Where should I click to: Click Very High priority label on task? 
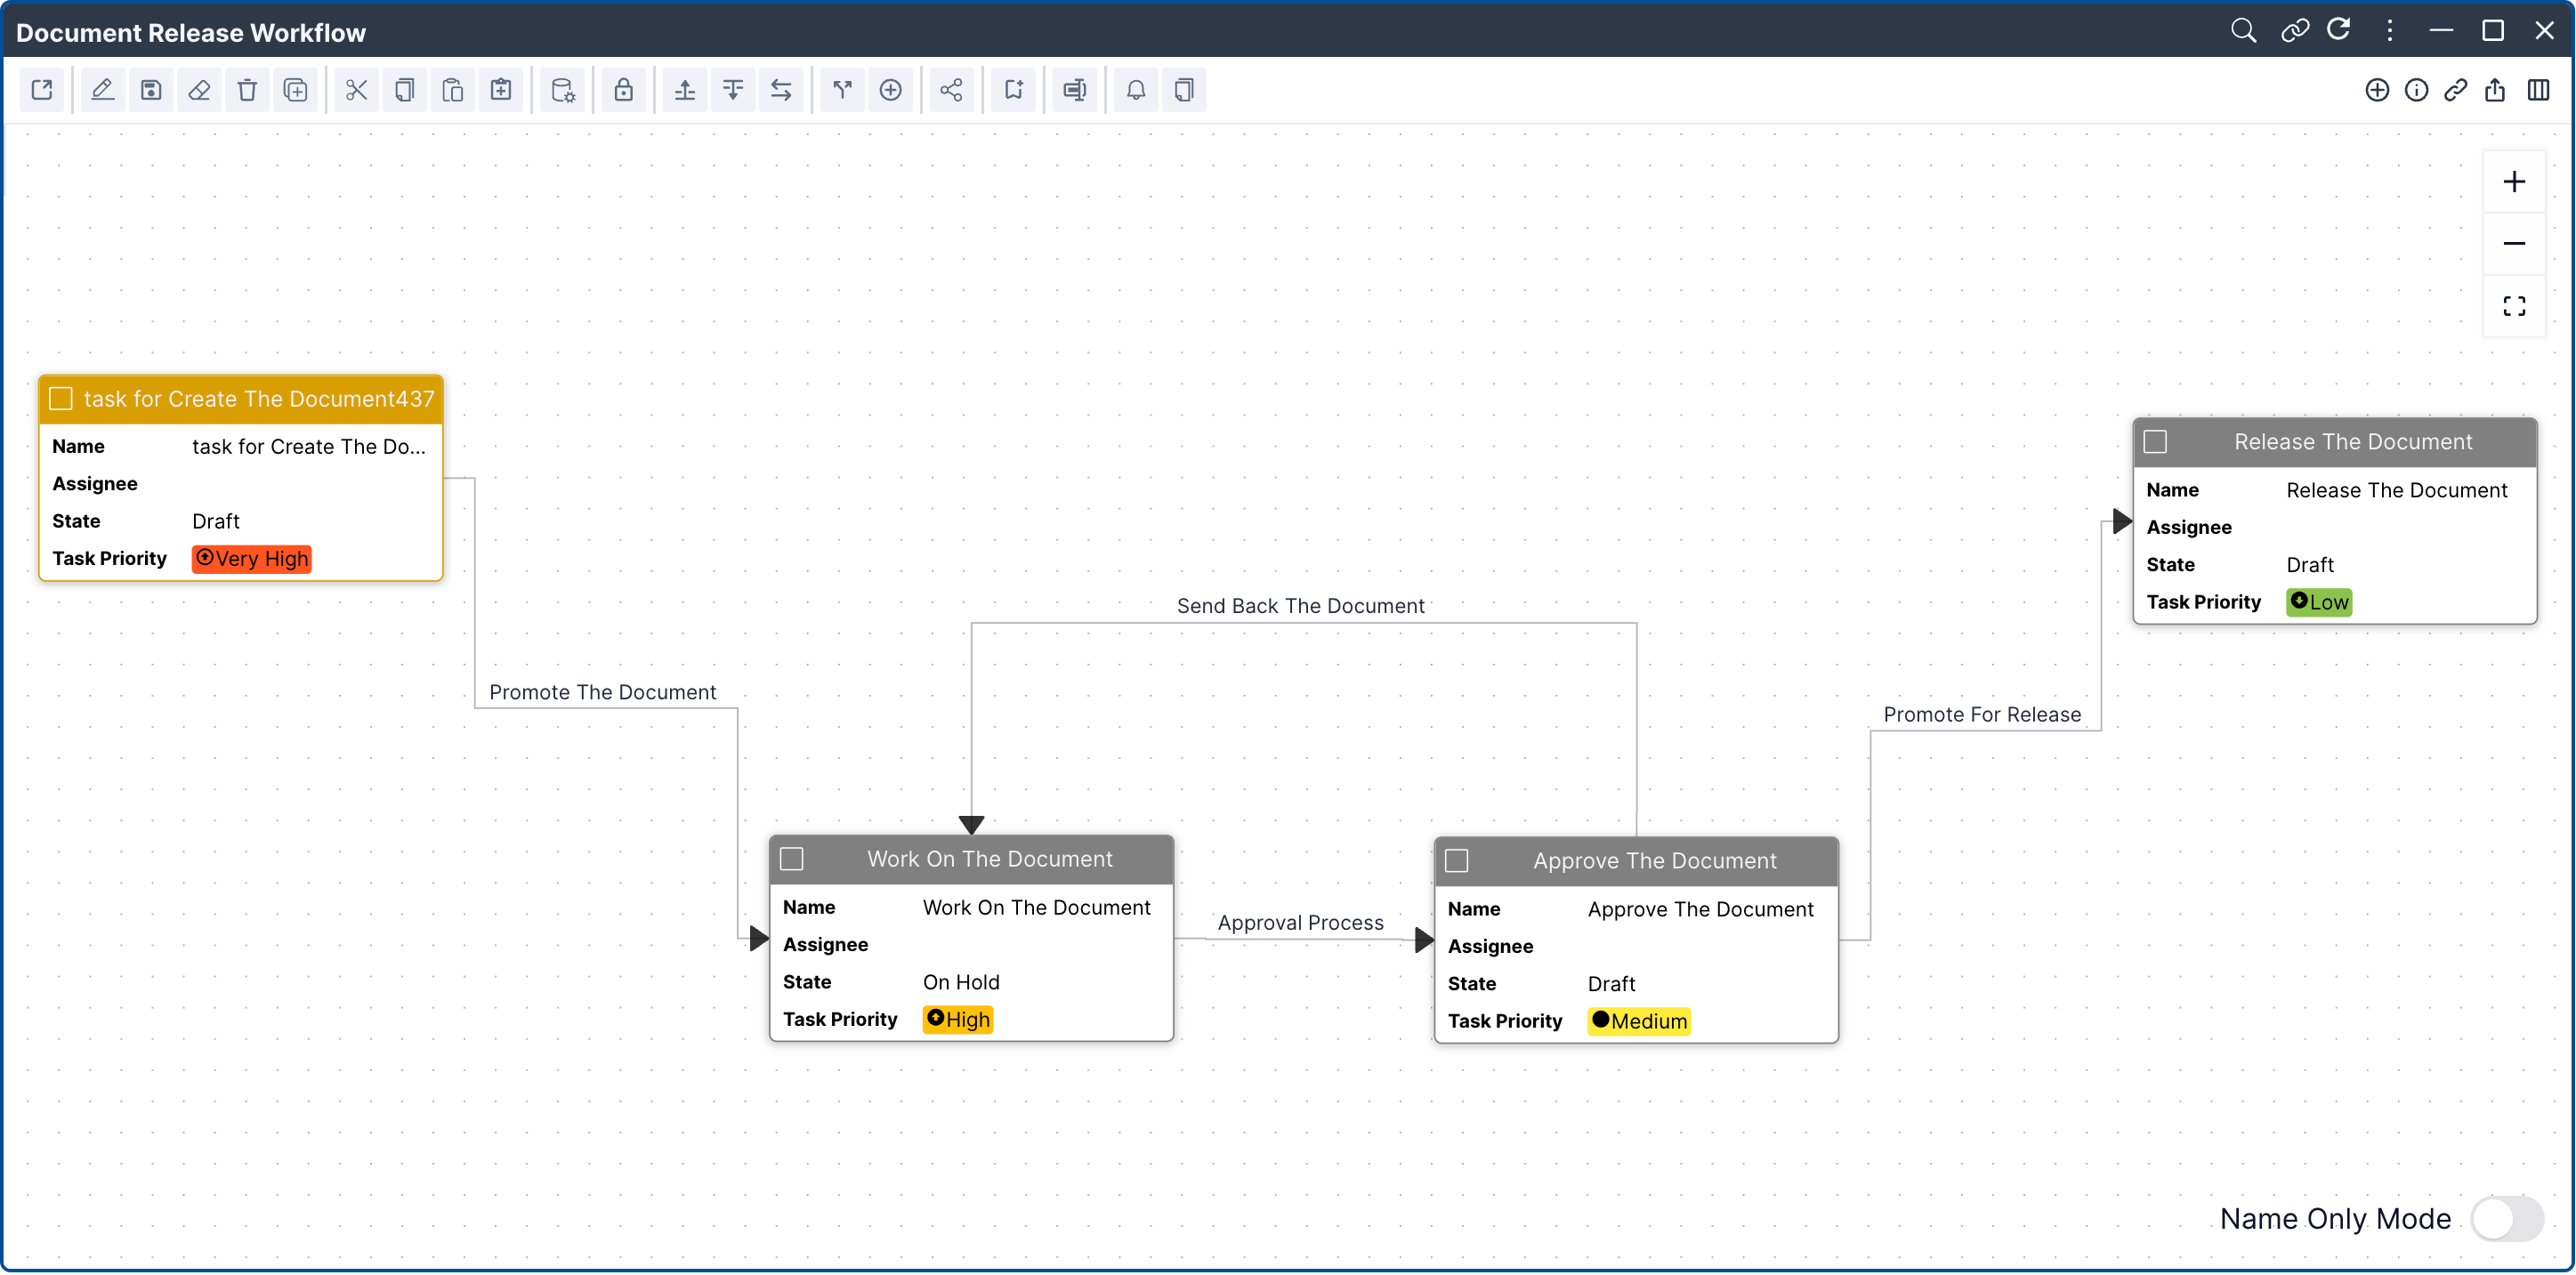[x=251, y=559]
